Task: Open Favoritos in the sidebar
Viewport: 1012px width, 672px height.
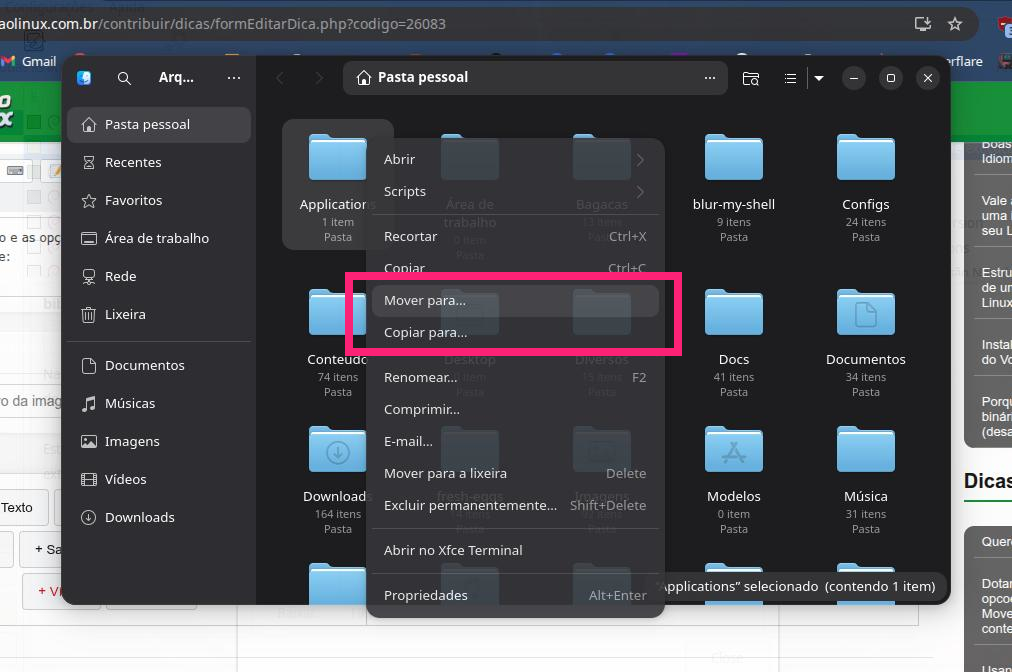Action: pos(133,200)
